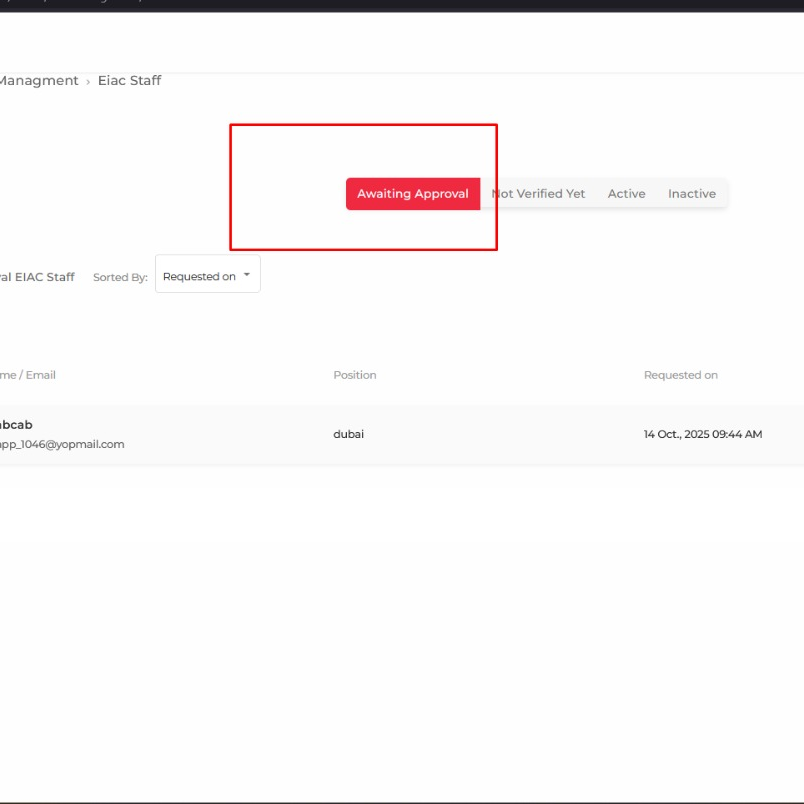Click the caret arrow in Sorted By box
This screenshot has width=804, height=804.
click(x=247, y=275)
